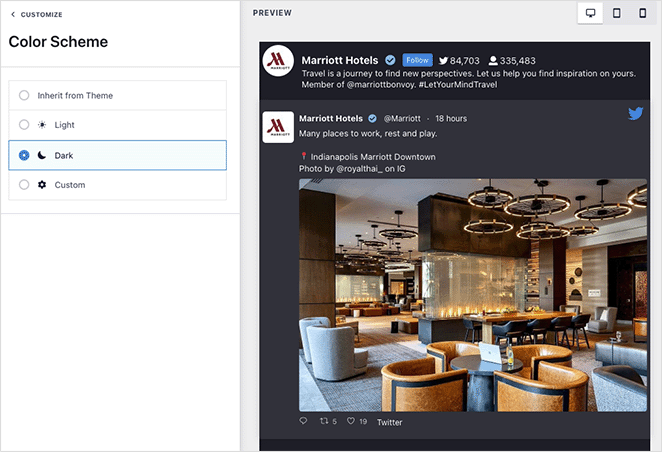Click the tweet text 'Many places to work, rest and play.'
This screenshot has height=452, width=662.
click(368, 134)
